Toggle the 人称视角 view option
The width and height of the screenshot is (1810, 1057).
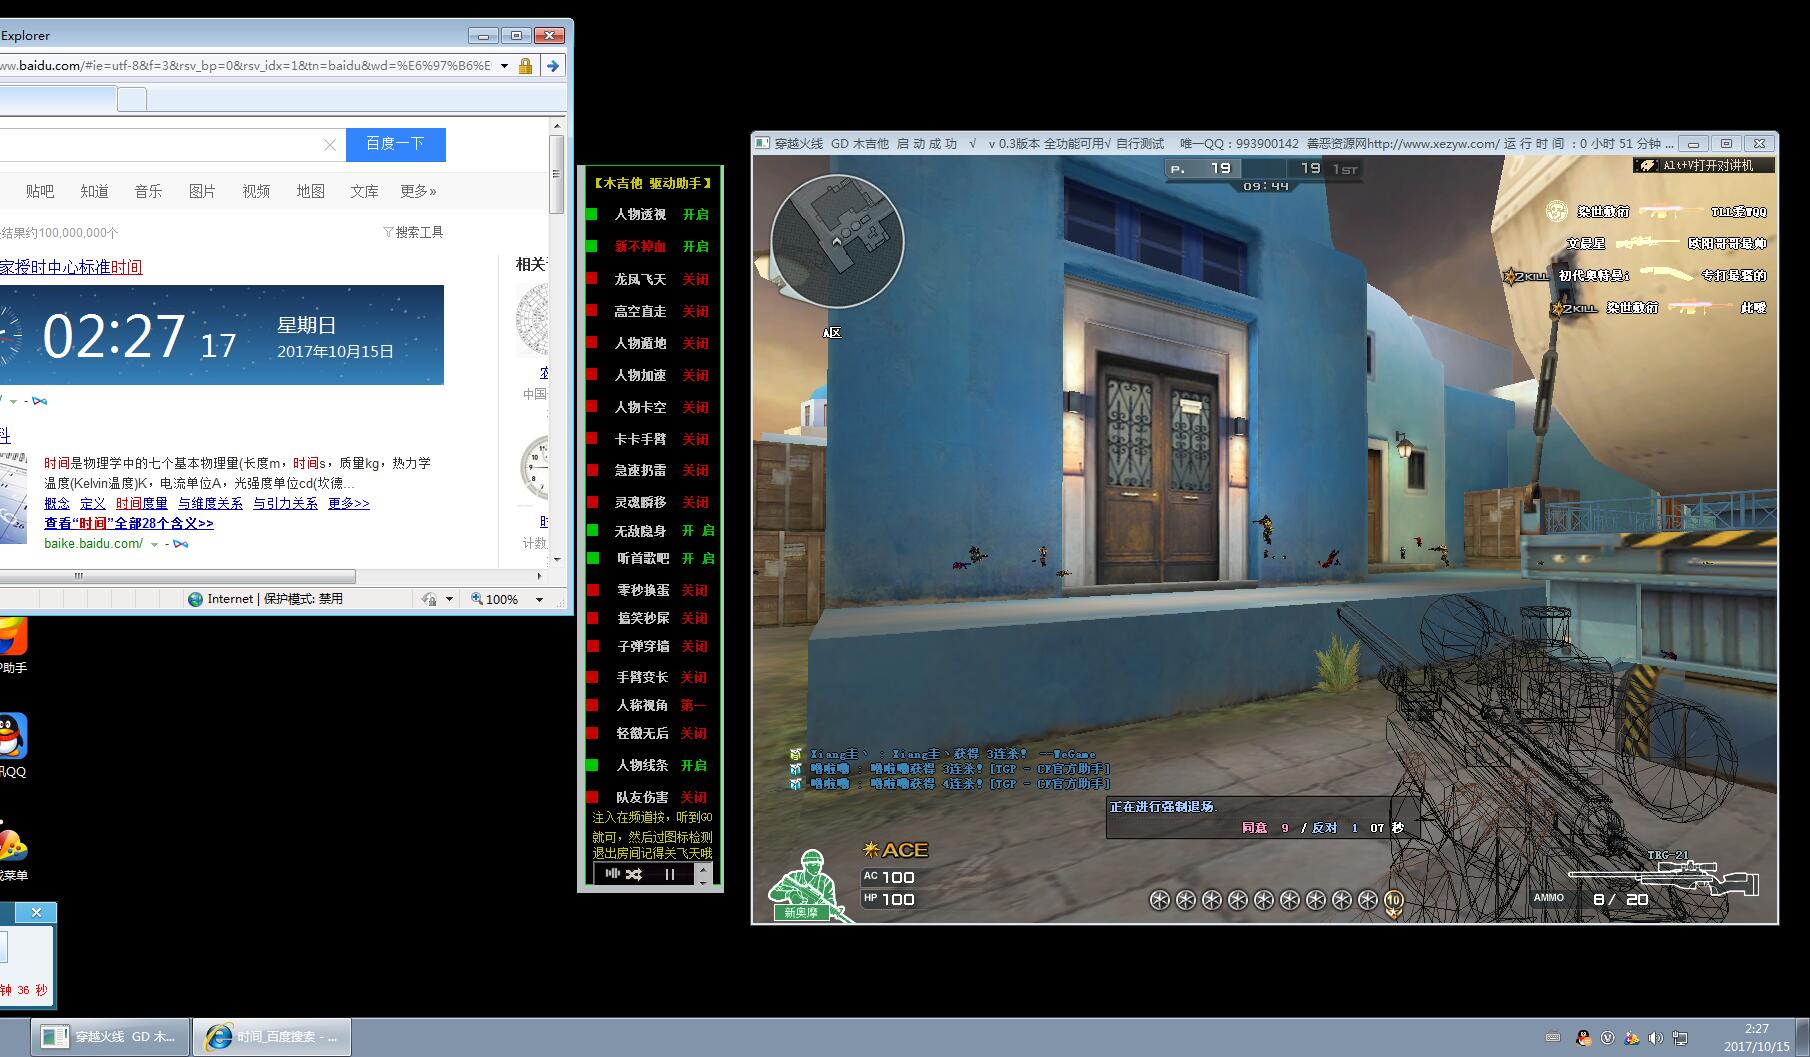tap(592, 705)
